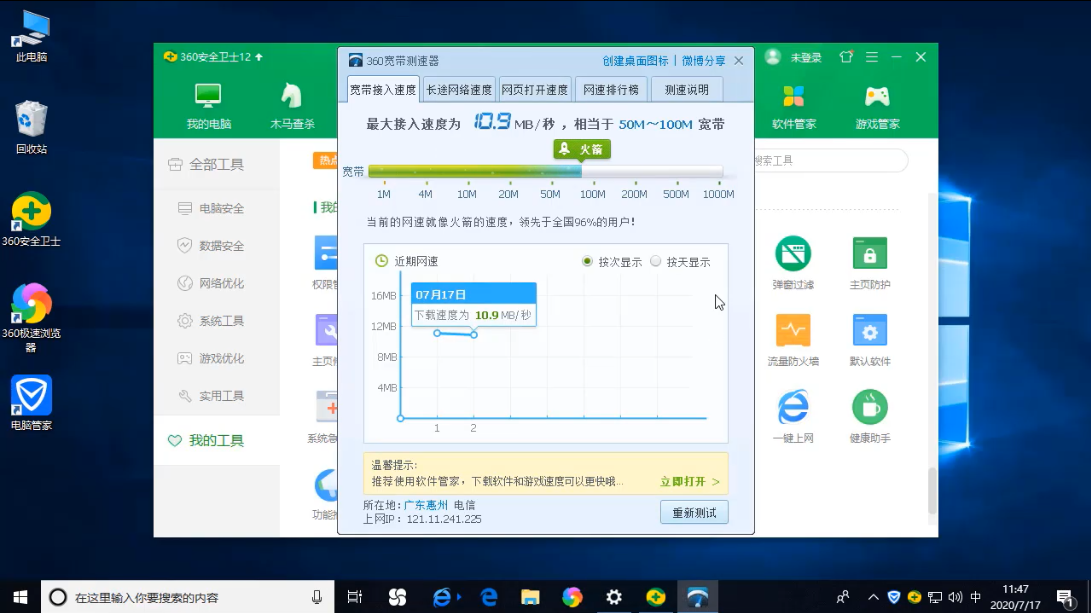This screenshot has height=613, width=1091.
Task: Open the 360 main menu (three lines)
Action: click(x=872, y=57)
